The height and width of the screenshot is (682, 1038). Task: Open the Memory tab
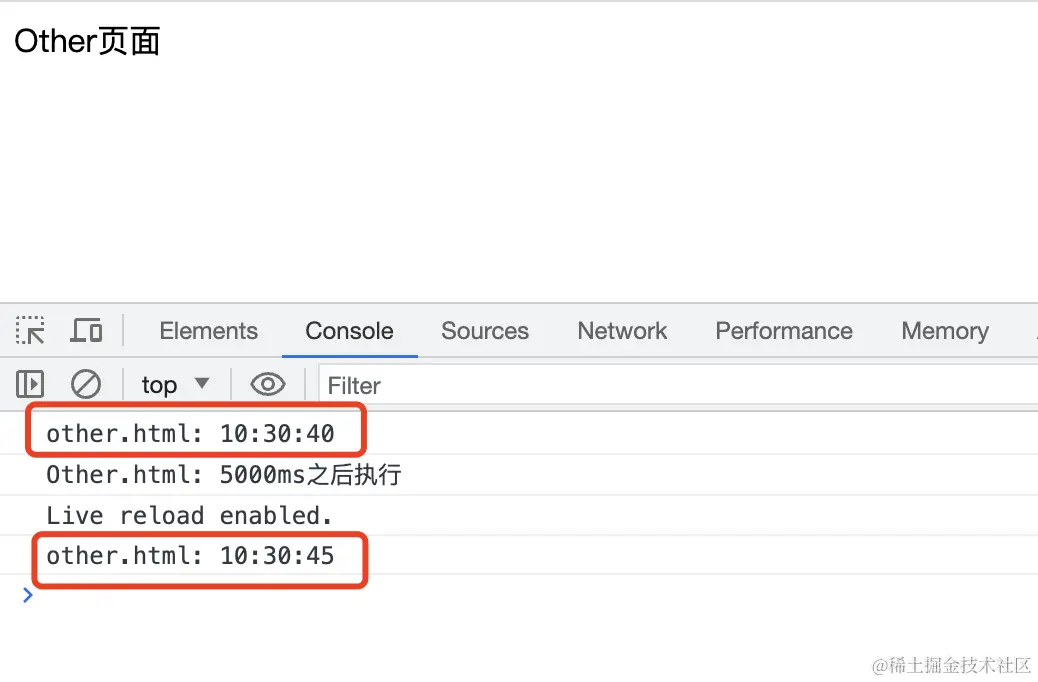tap(944, 331)
